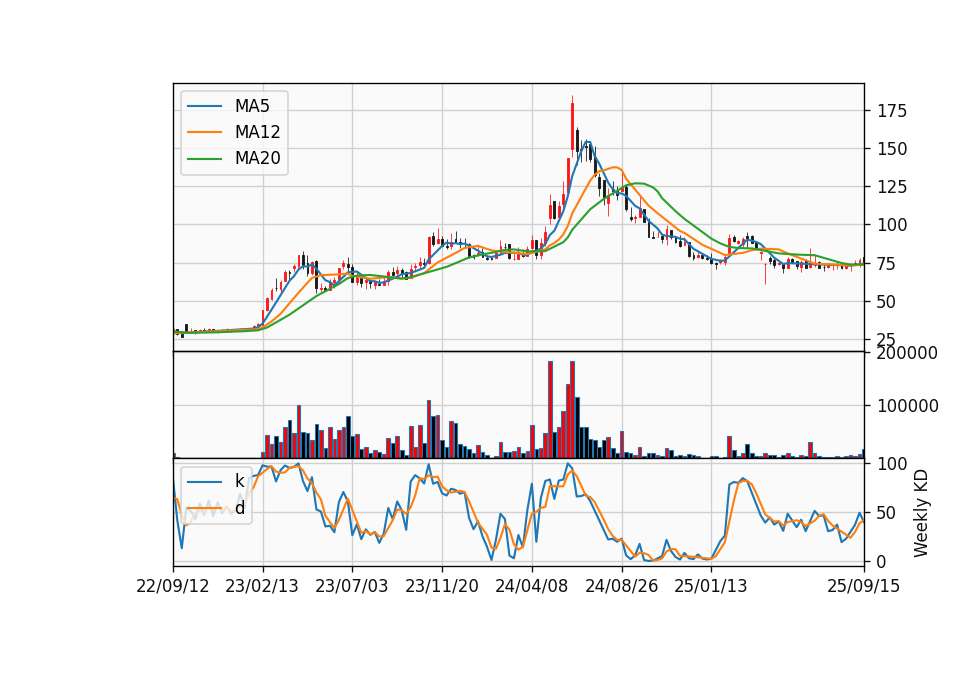Image resolution: width=960 pixels, height=690 pixels.
Task: Click the 24/04/08 date label
Action: point(531,586)
